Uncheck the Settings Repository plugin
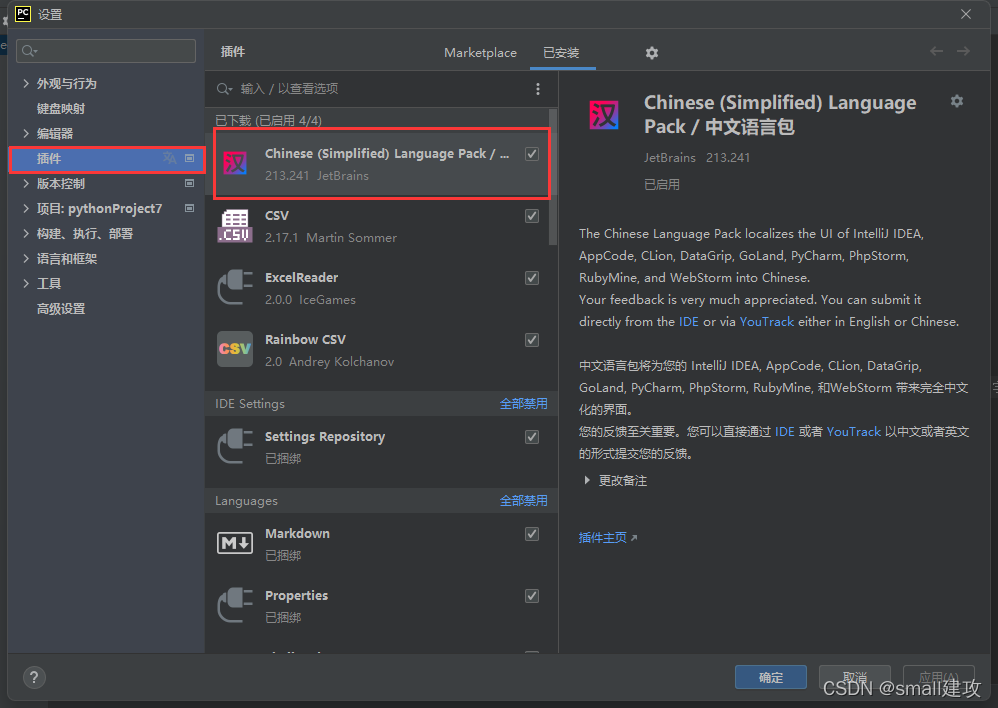 [x=531, y=437]
